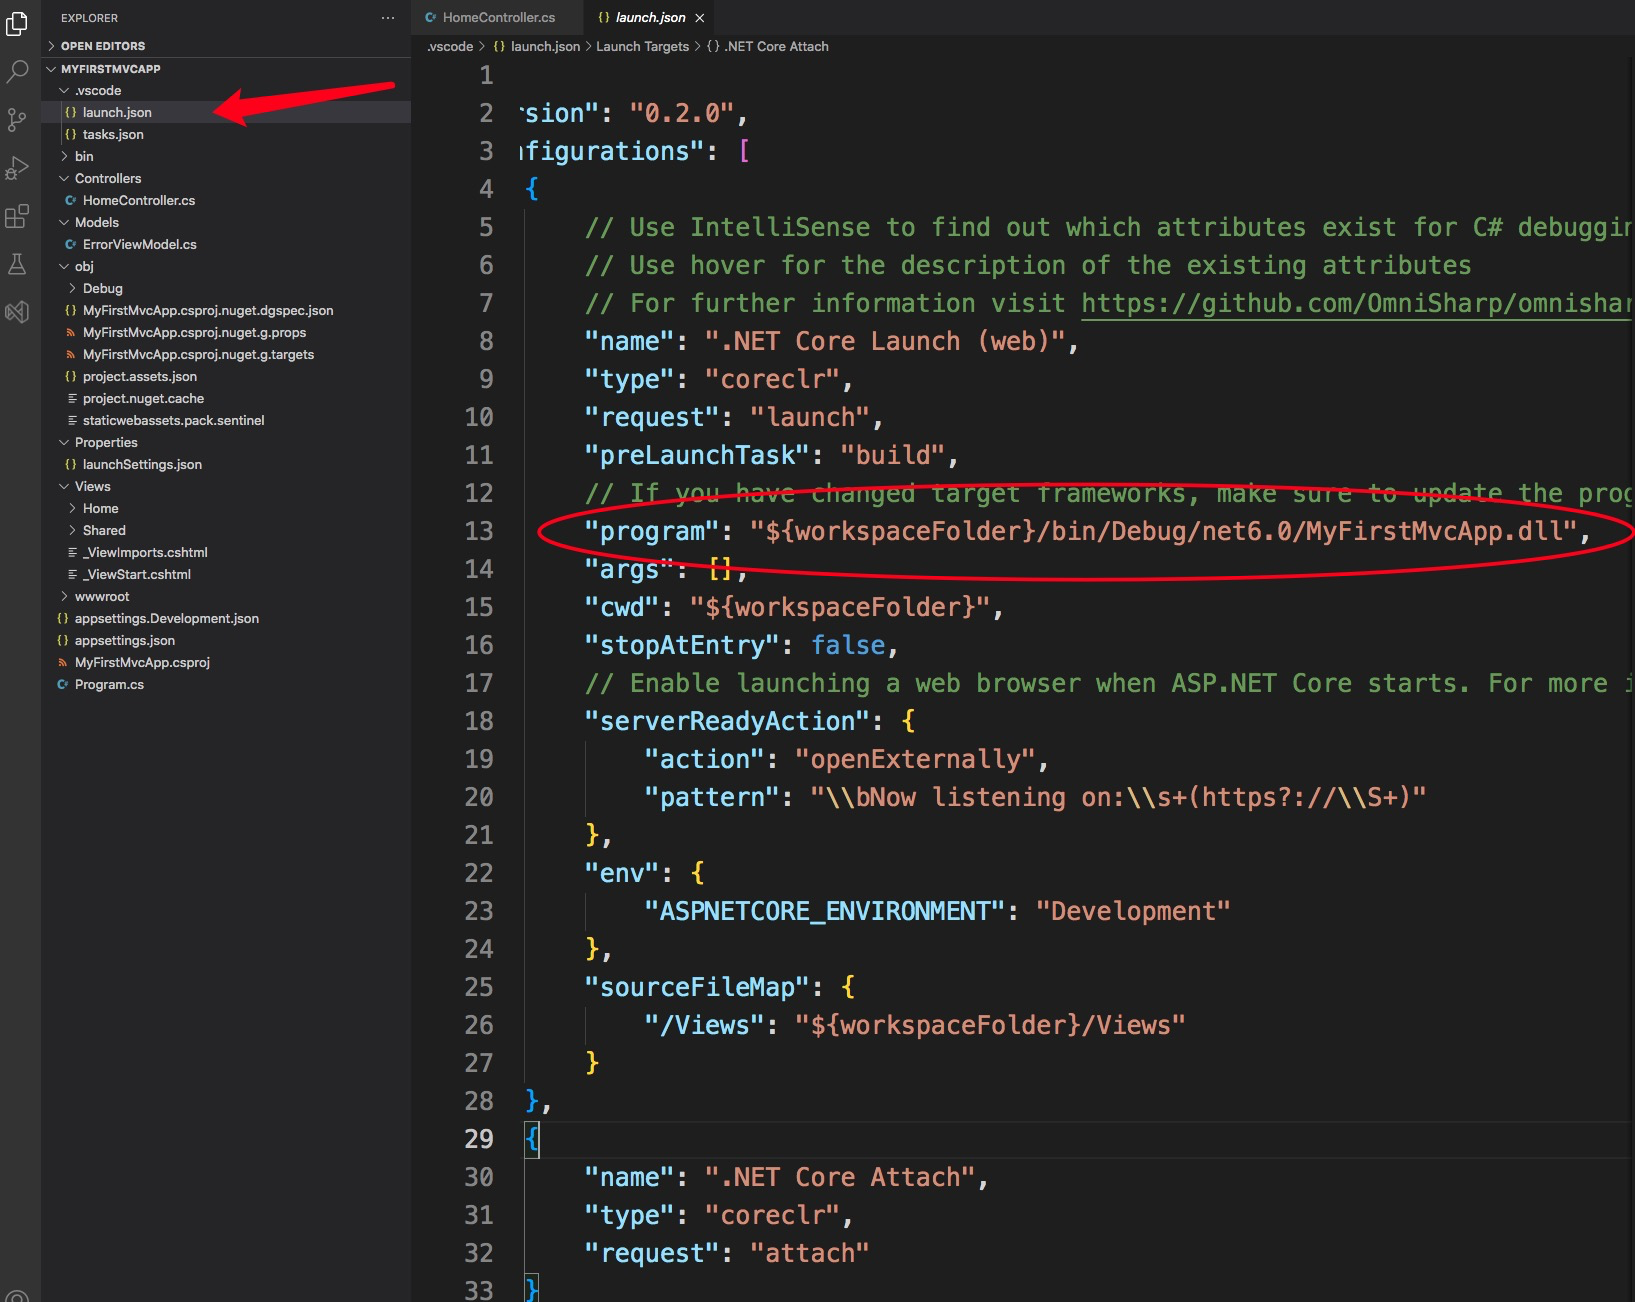
Task: Open the Extensions marketplace view
Action: [17, 216]
